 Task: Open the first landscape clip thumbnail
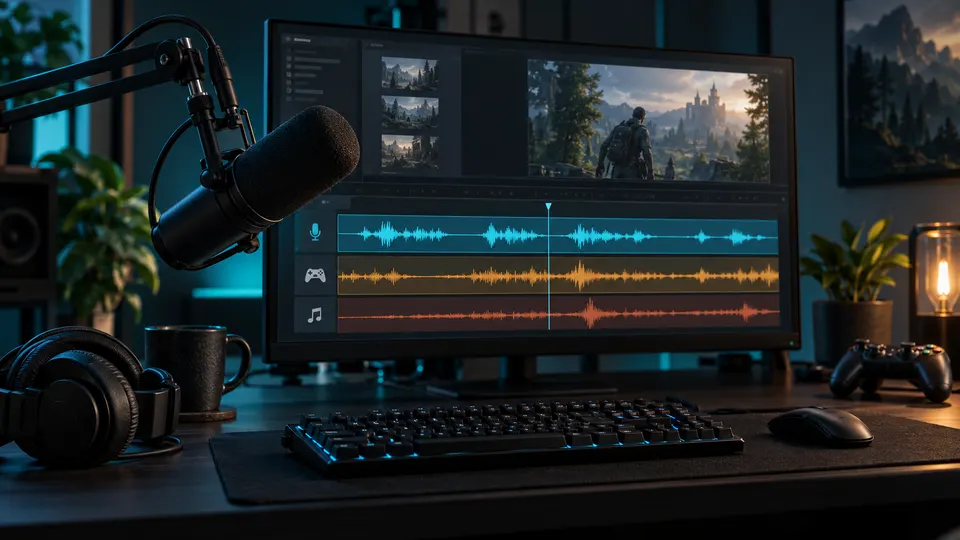[x=410, y=74]
